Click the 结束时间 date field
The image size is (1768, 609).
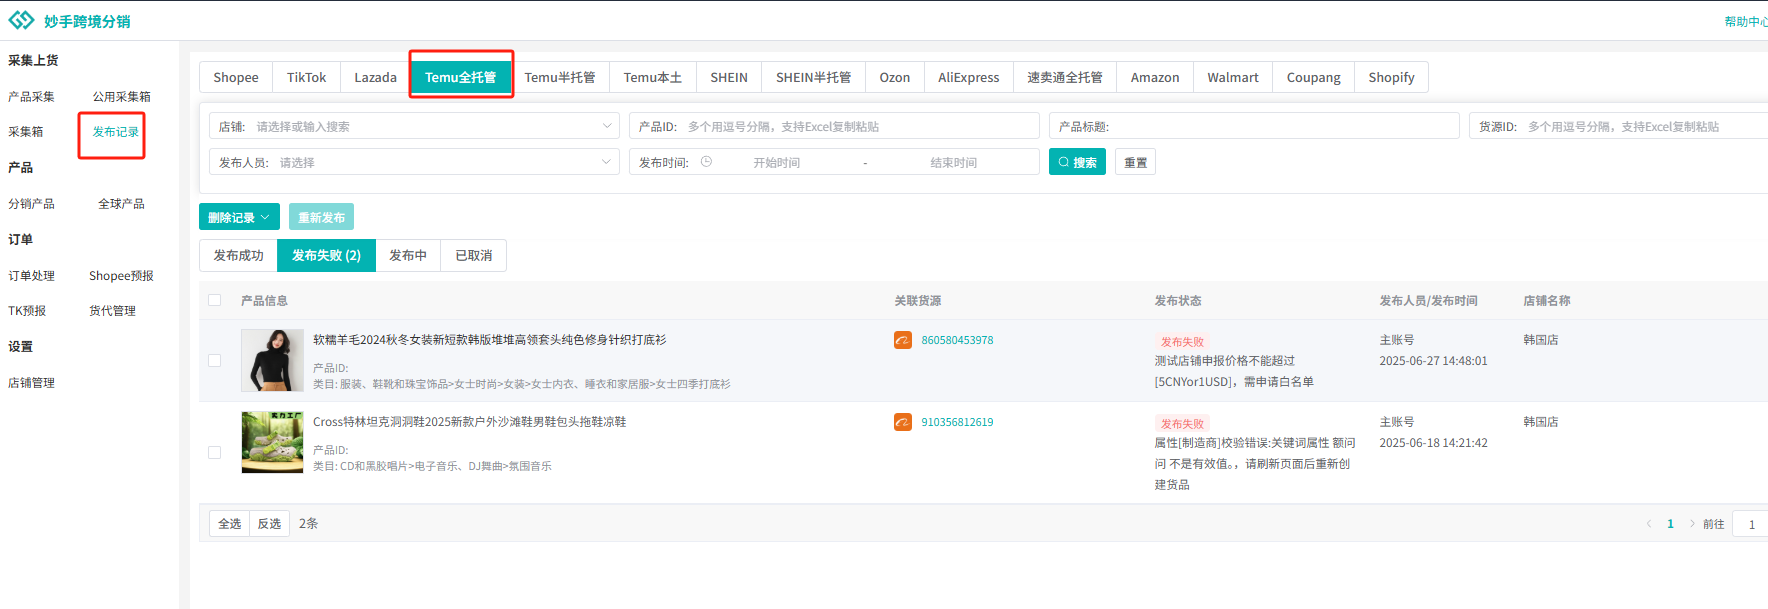pyautogui.click(x=953, y=162)
